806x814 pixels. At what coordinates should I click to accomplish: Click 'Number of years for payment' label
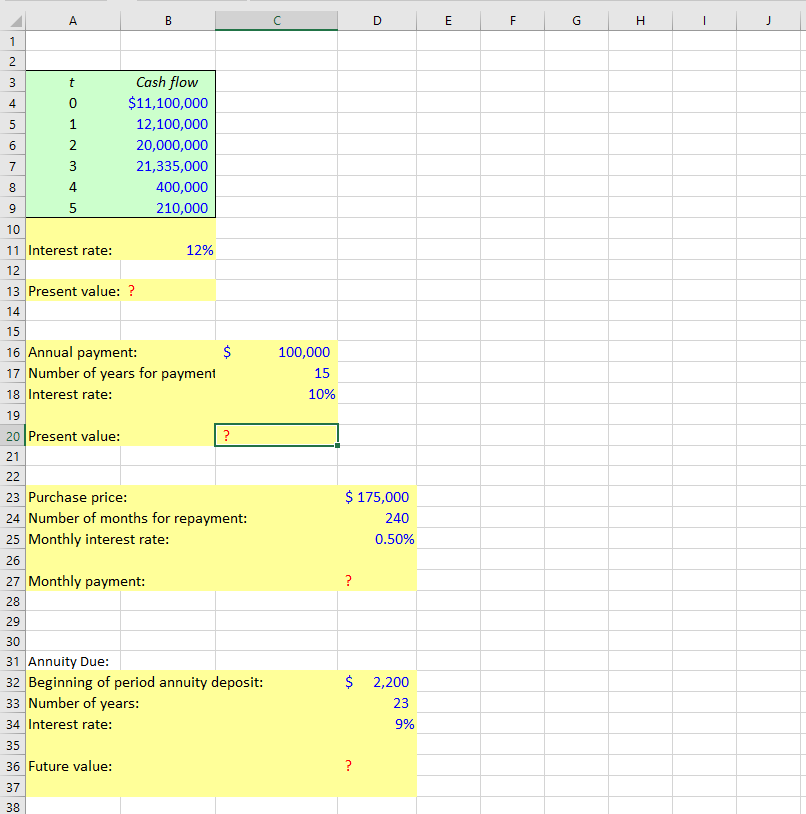coord(121,373)
